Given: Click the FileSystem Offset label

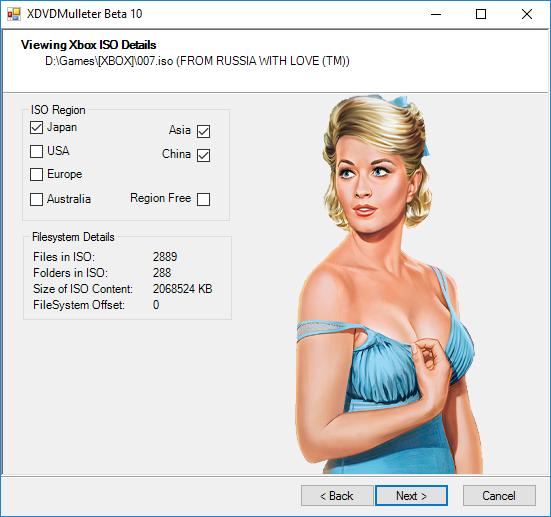Looking at the screenshot, I should pyautogui.click(x=79, y=305).
